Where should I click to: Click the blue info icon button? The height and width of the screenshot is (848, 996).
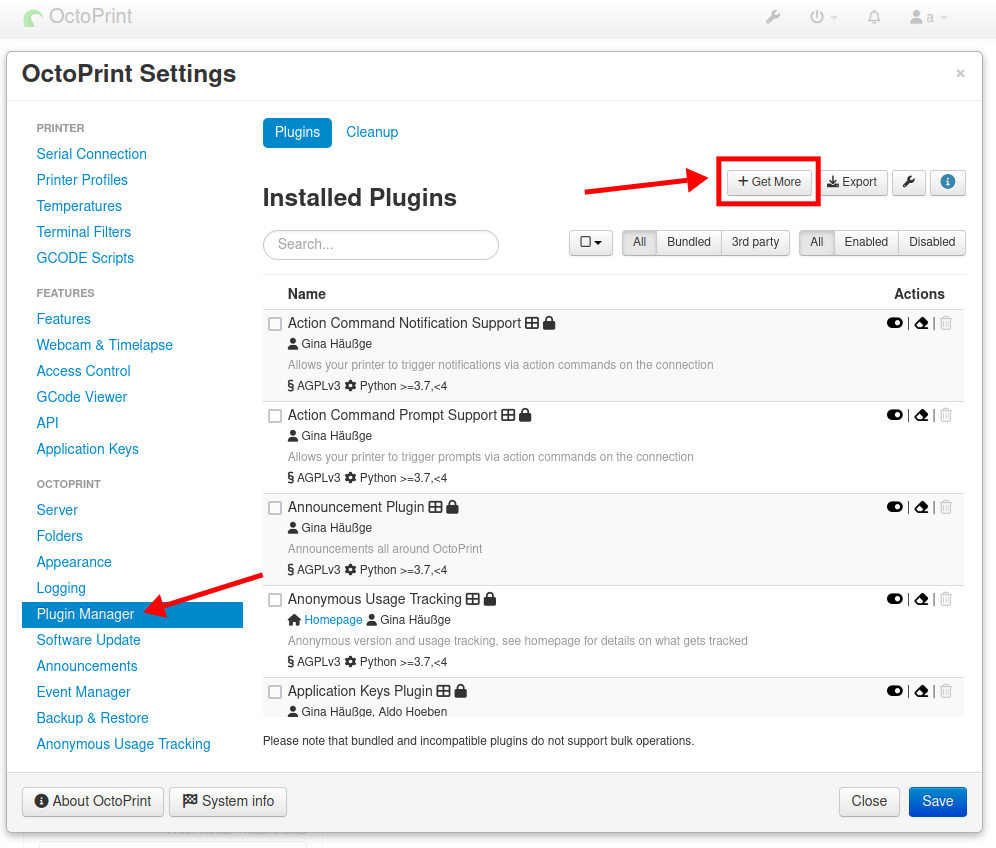947,182
